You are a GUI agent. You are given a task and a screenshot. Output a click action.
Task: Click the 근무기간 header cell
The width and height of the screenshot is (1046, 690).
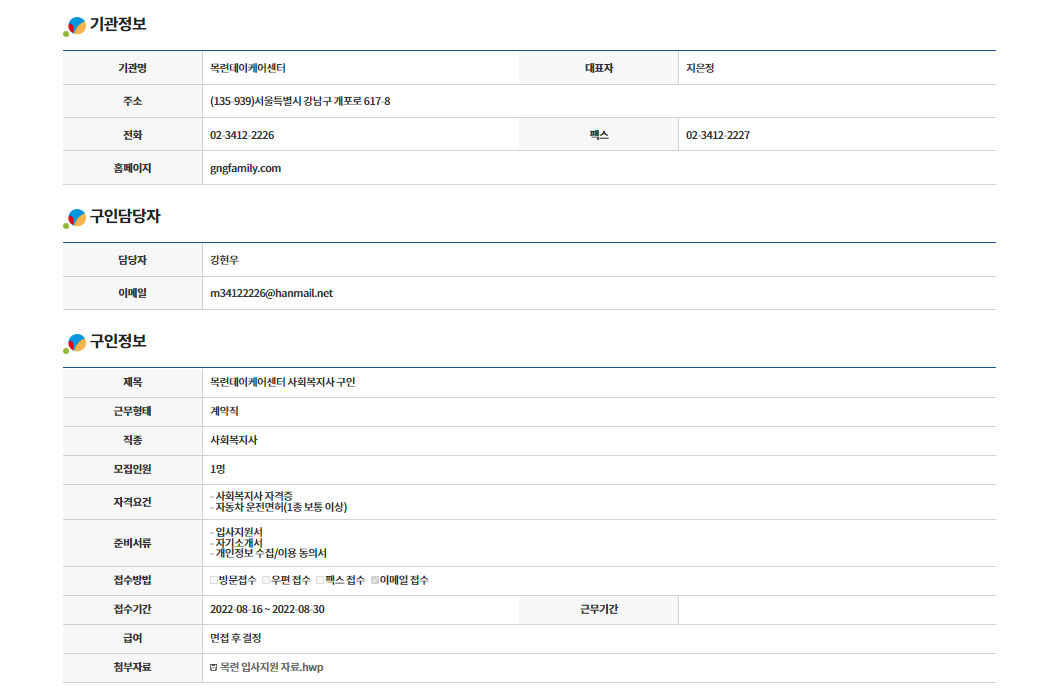pos(599,609)
